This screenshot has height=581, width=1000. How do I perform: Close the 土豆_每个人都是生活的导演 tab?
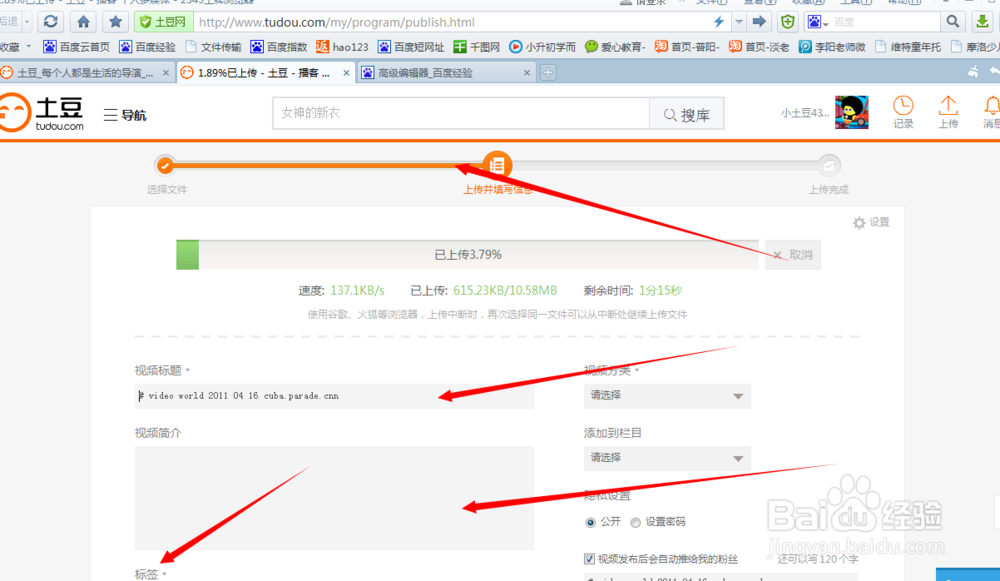(x=166, y=73)
